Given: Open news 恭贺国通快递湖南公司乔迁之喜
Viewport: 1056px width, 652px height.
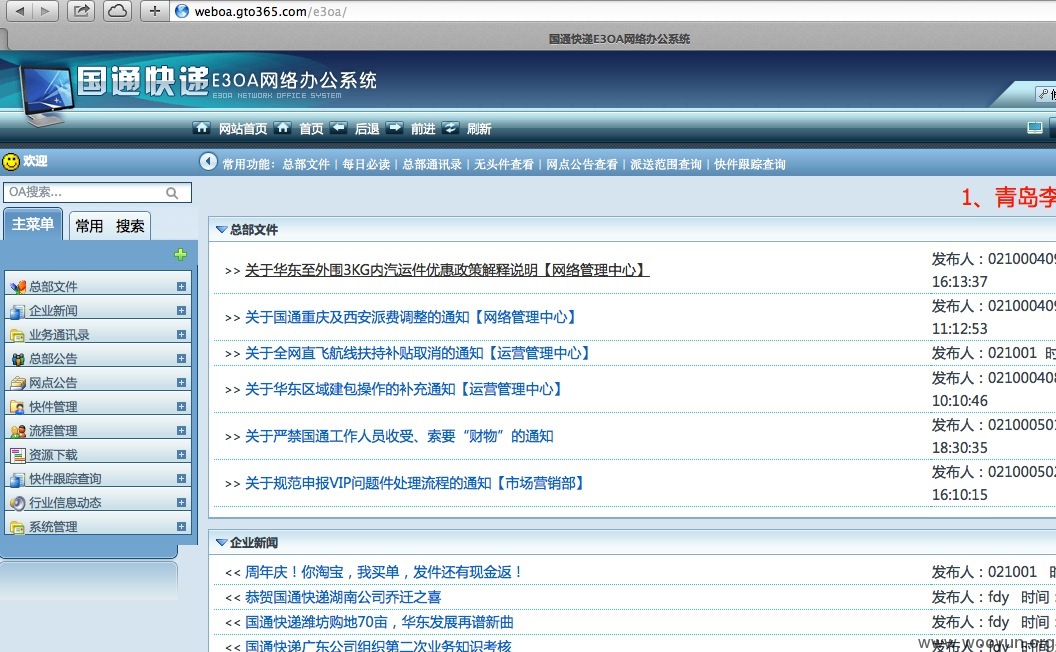Looking at the screenshot, I should [343, 597].
